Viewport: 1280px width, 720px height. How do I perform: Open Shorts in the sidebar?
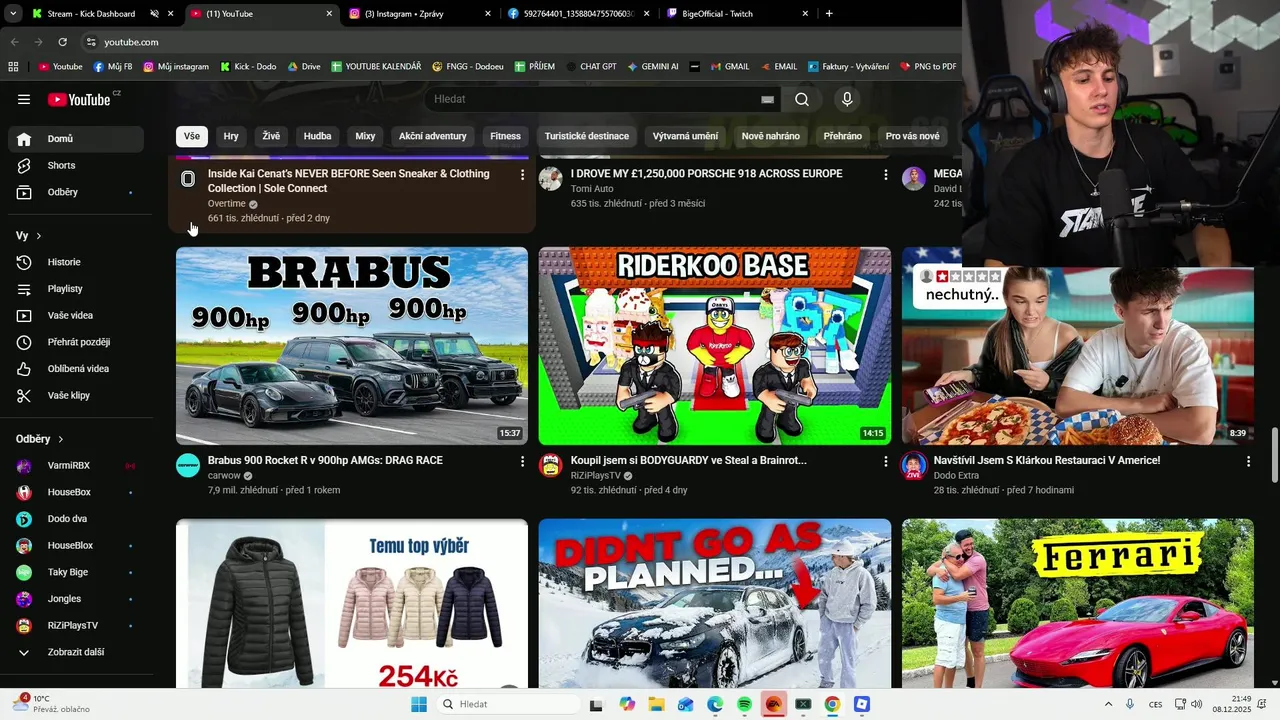pyautogui.click(x=76, y=165)
